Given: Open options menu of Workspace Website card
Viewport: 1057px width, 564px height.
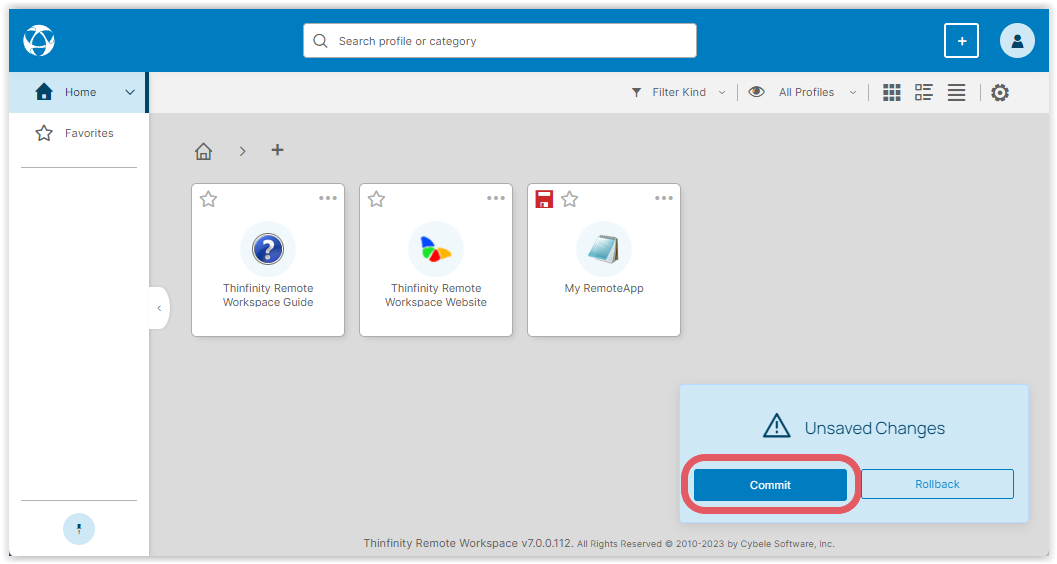Looking at the screenshot, I should pos(495,198).
